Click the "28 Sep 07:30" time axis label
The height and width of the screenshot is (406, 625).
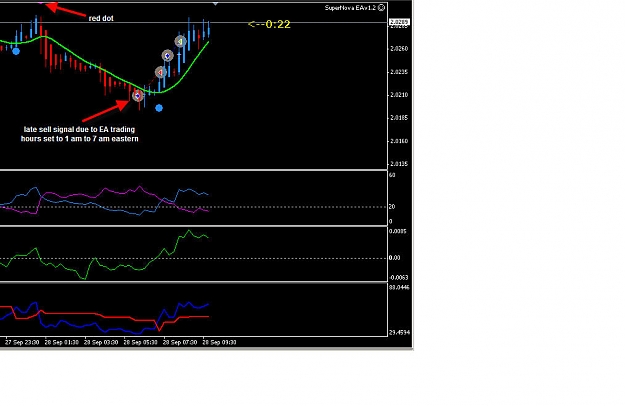pyautogui.click(x=180, y=342)
